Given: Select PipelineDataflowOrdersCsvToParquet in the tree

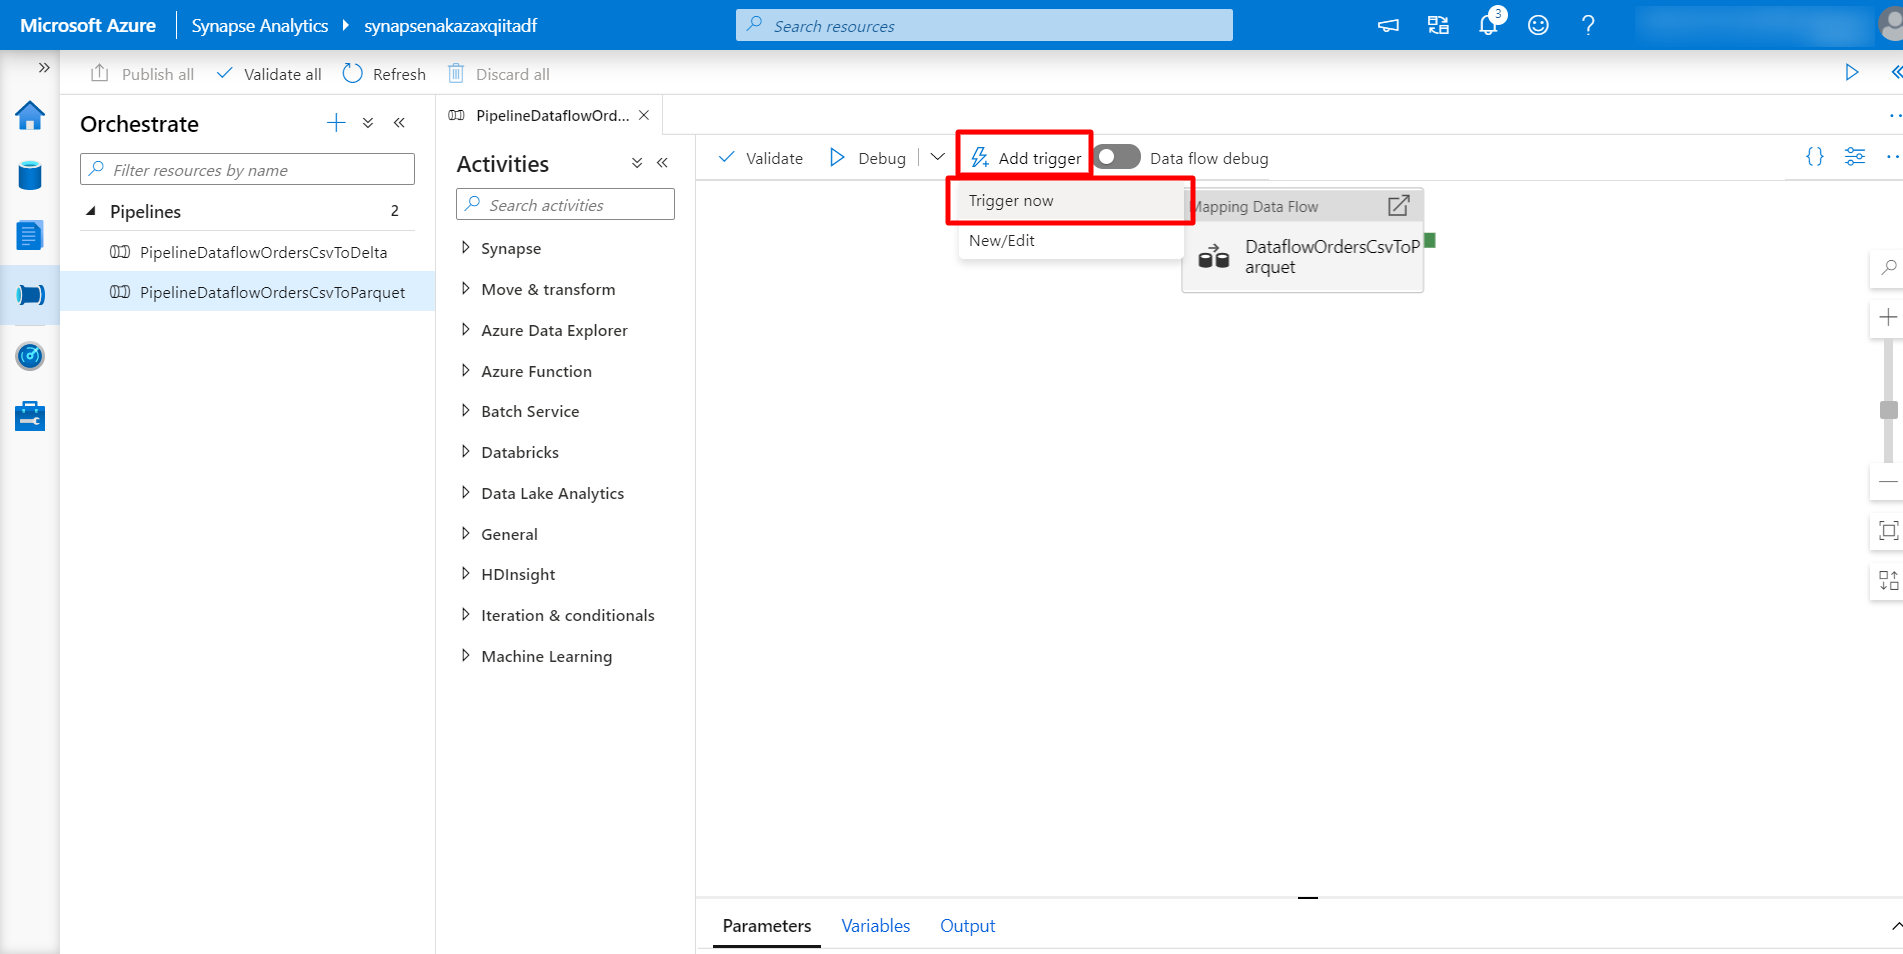Looking at the screenshot, I should pos(248,292).
